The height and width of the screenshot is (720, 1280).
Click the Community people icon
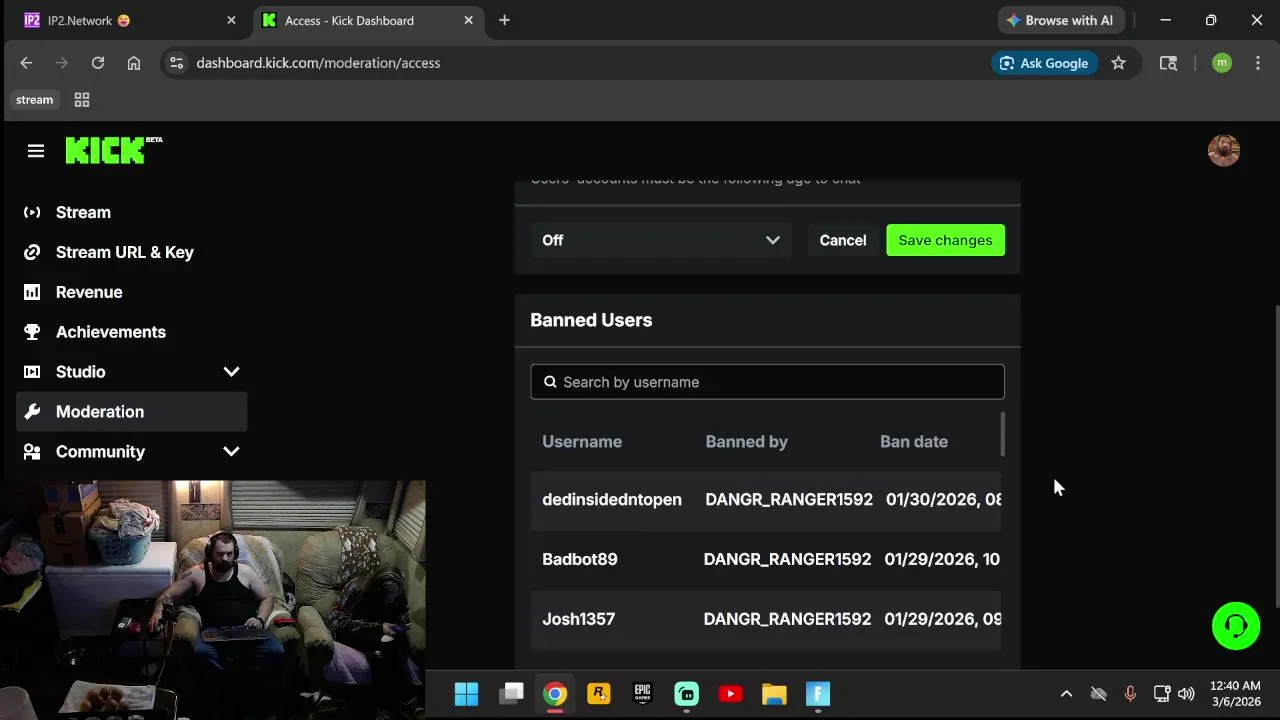point(32,452)
